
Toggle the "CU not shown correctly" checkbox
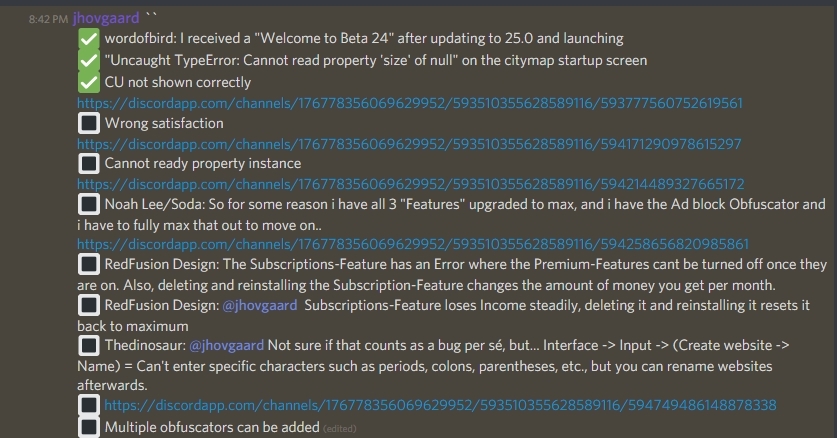click(x=89, y=82)
